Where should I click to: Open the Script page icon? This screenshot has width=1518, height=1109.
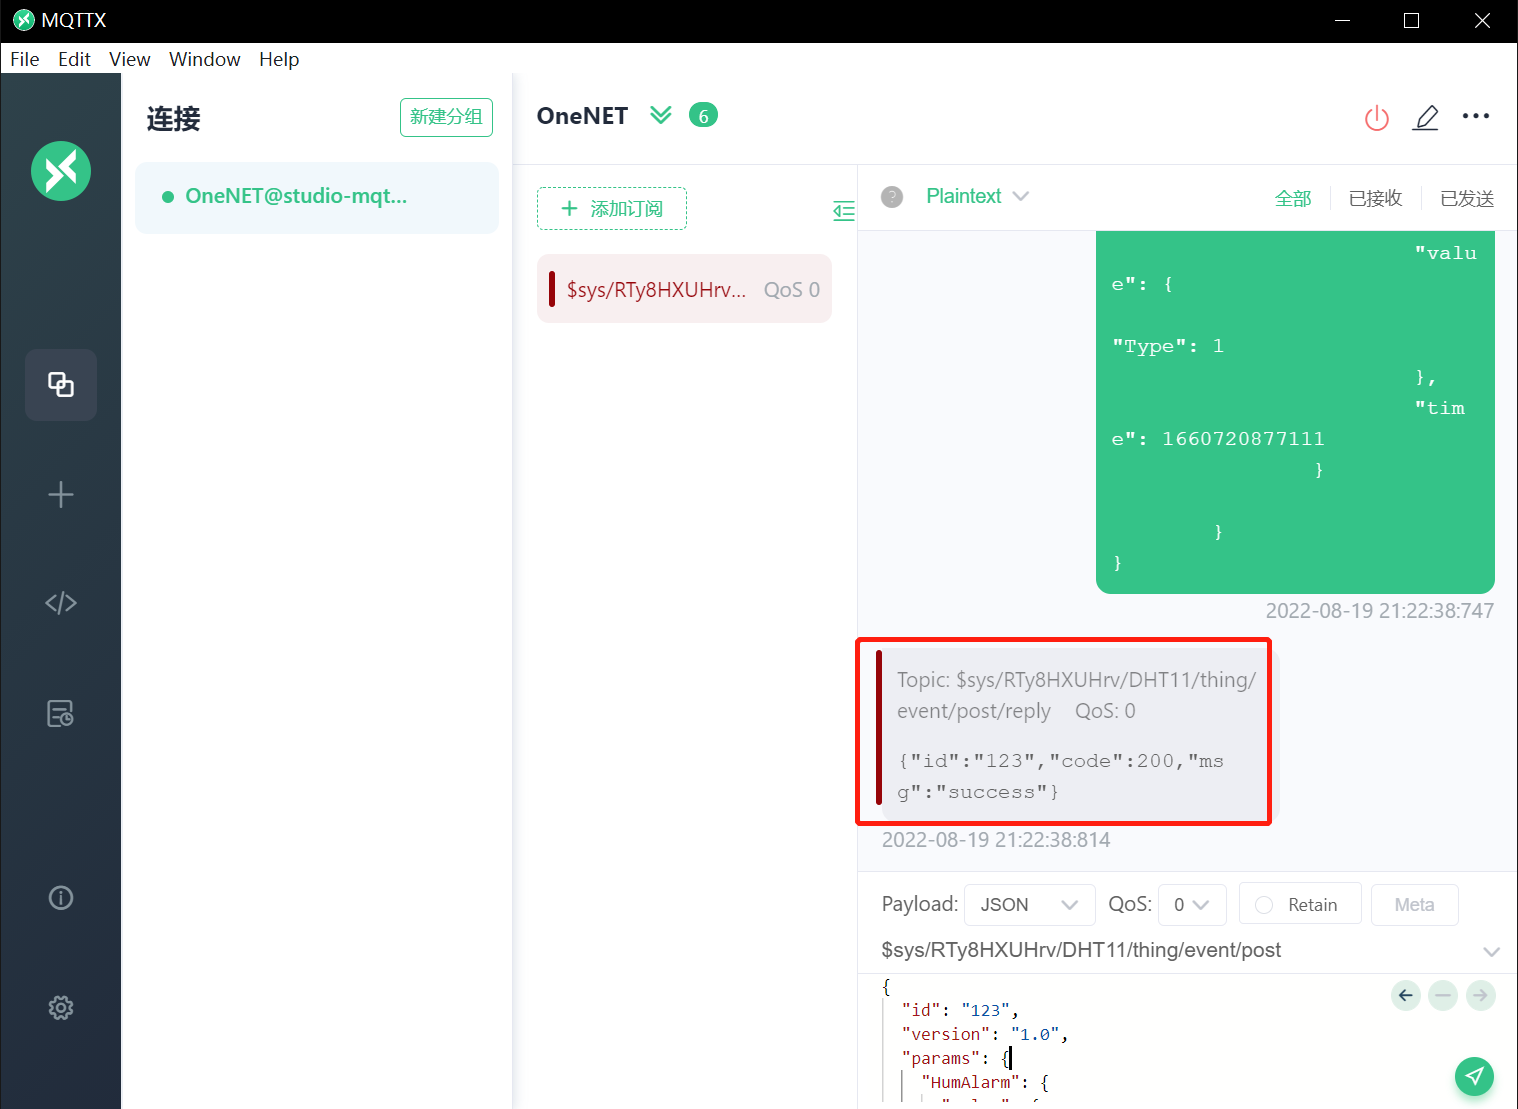pos(61,603)
